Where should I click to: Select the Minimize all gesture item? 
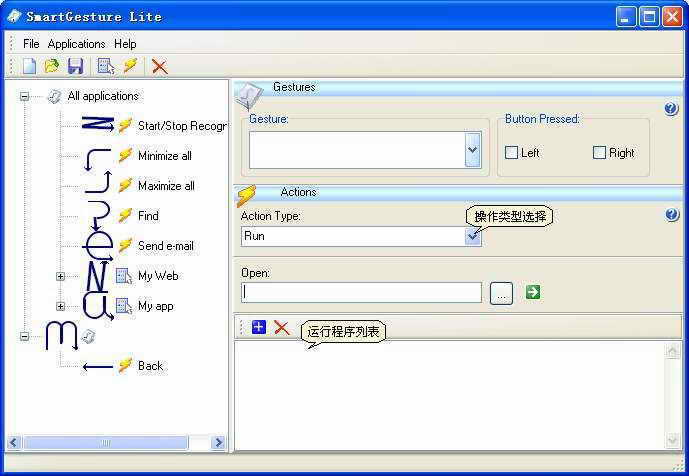[164, 156]
